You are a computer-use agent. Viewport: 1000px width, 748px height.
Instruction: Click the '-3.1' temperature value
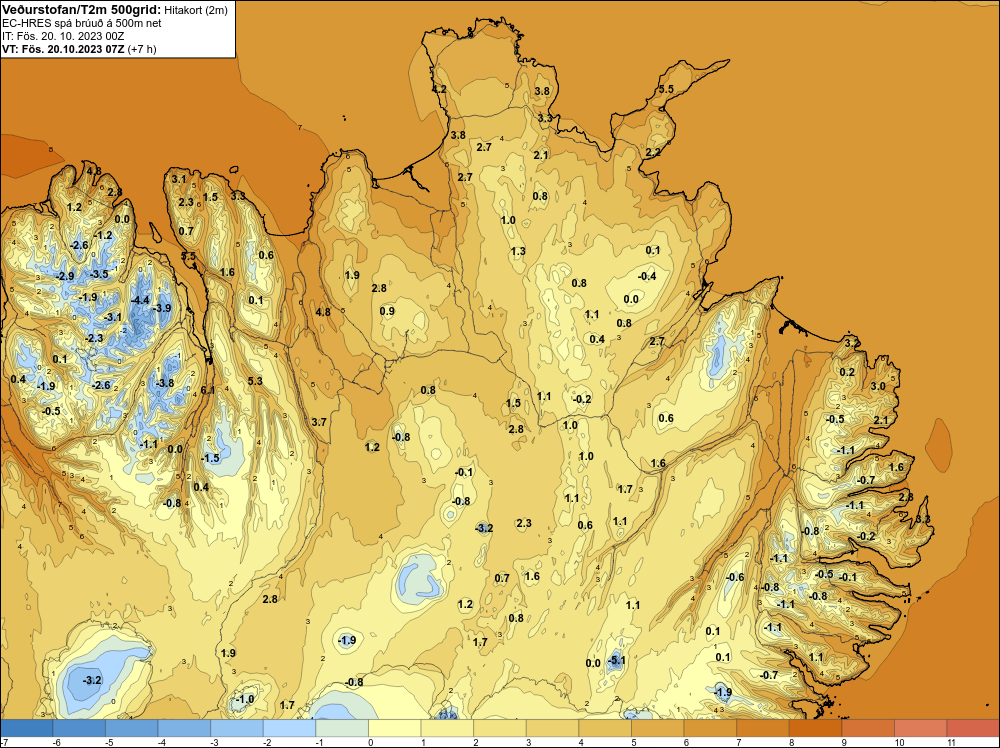click(x=112, y=317)
